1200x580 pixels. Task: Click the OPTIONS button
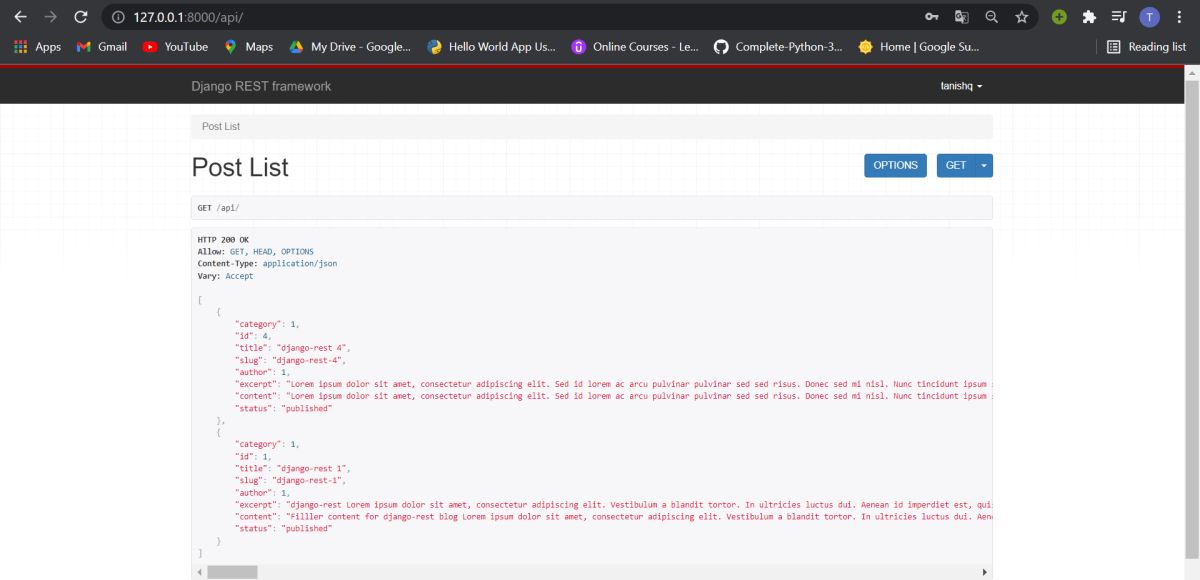pos(895,166)
